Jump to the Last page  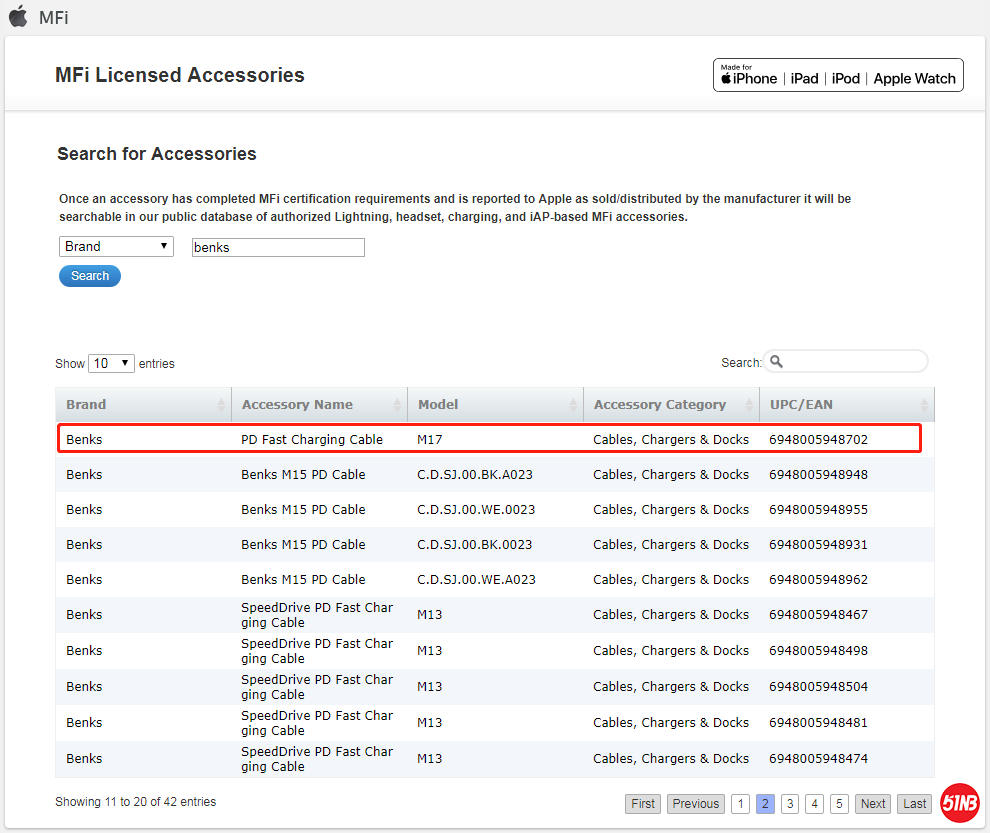tap(914, 804)
